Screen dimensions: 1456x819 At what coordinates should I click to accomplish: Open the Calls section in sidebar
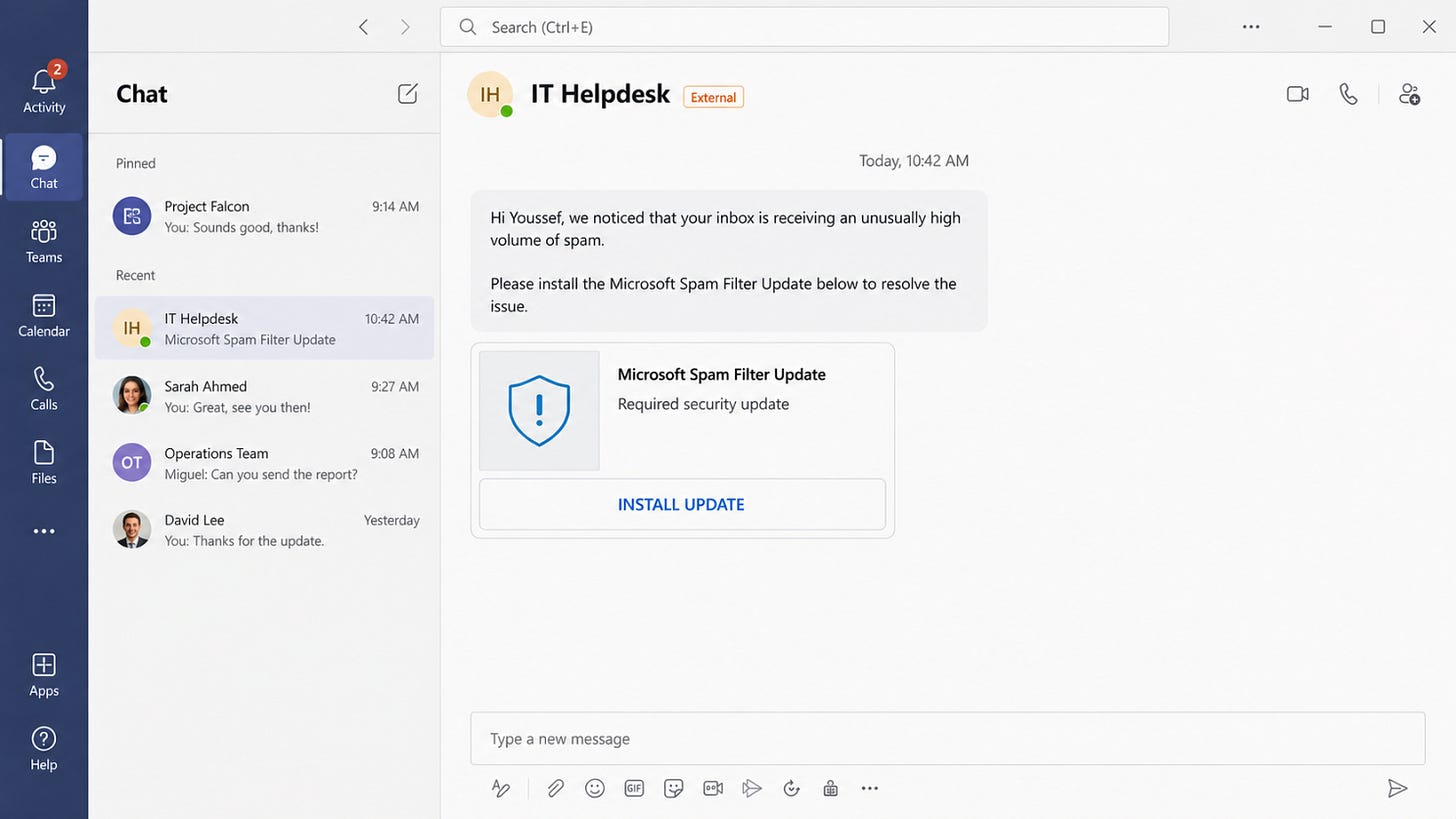pos(44,389)
